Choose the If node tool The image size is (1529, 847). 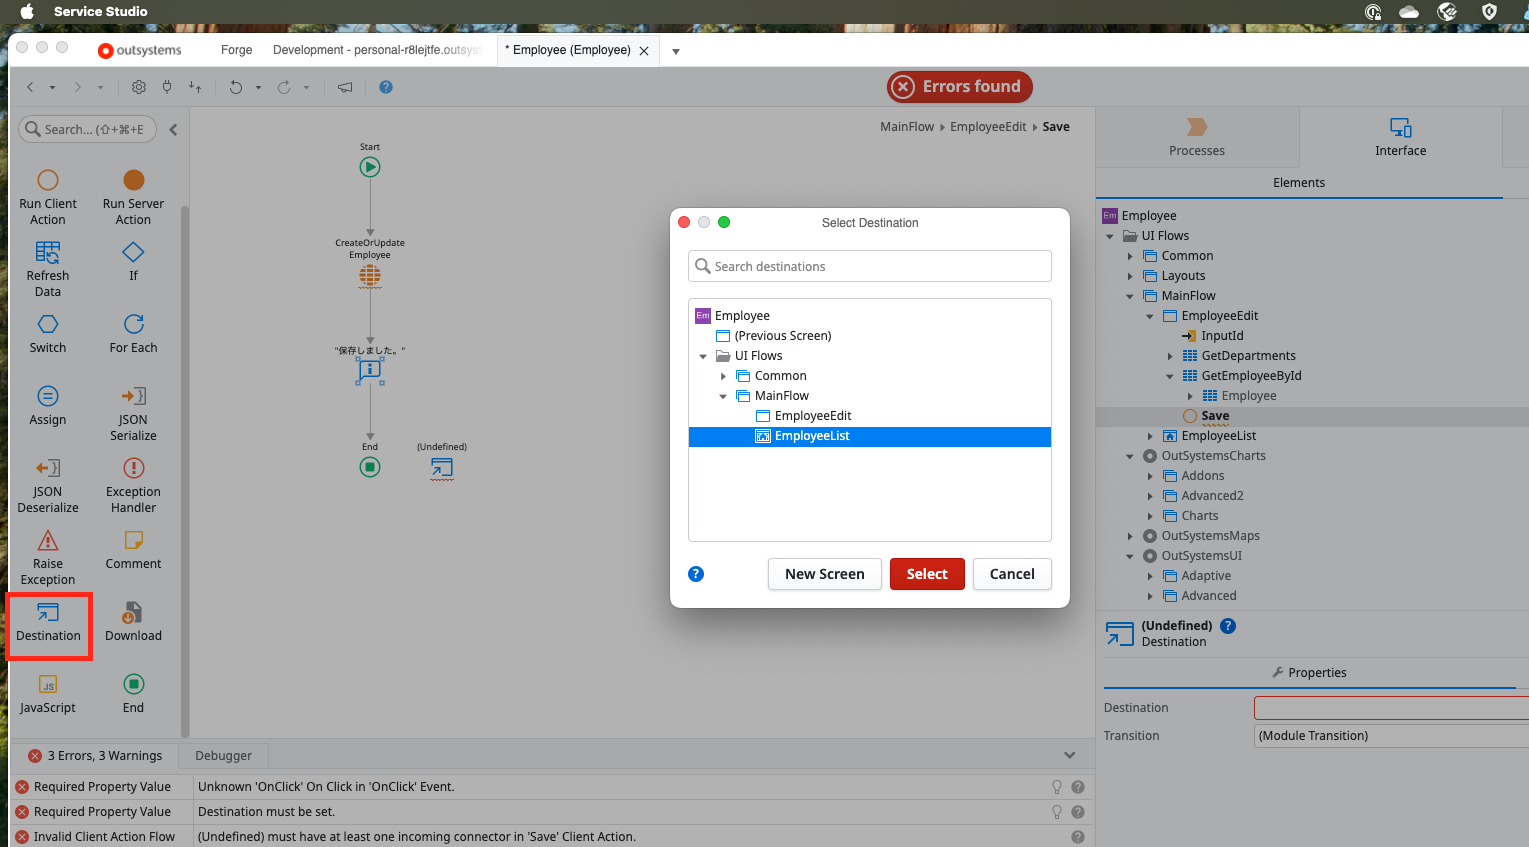pos(133,261)
